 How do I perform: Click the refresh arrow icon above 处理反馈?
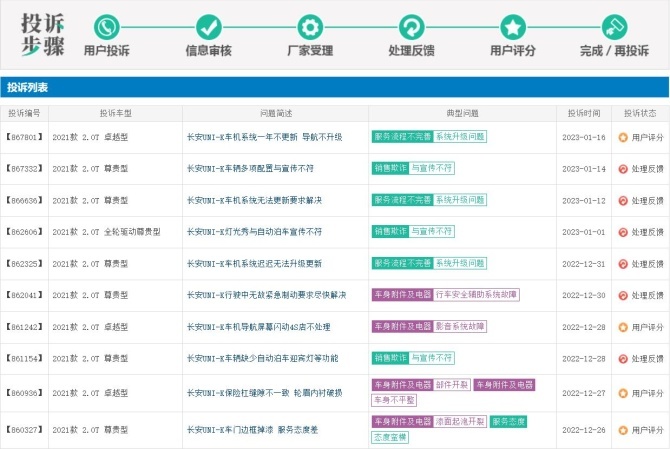click(x=411, y=27)
